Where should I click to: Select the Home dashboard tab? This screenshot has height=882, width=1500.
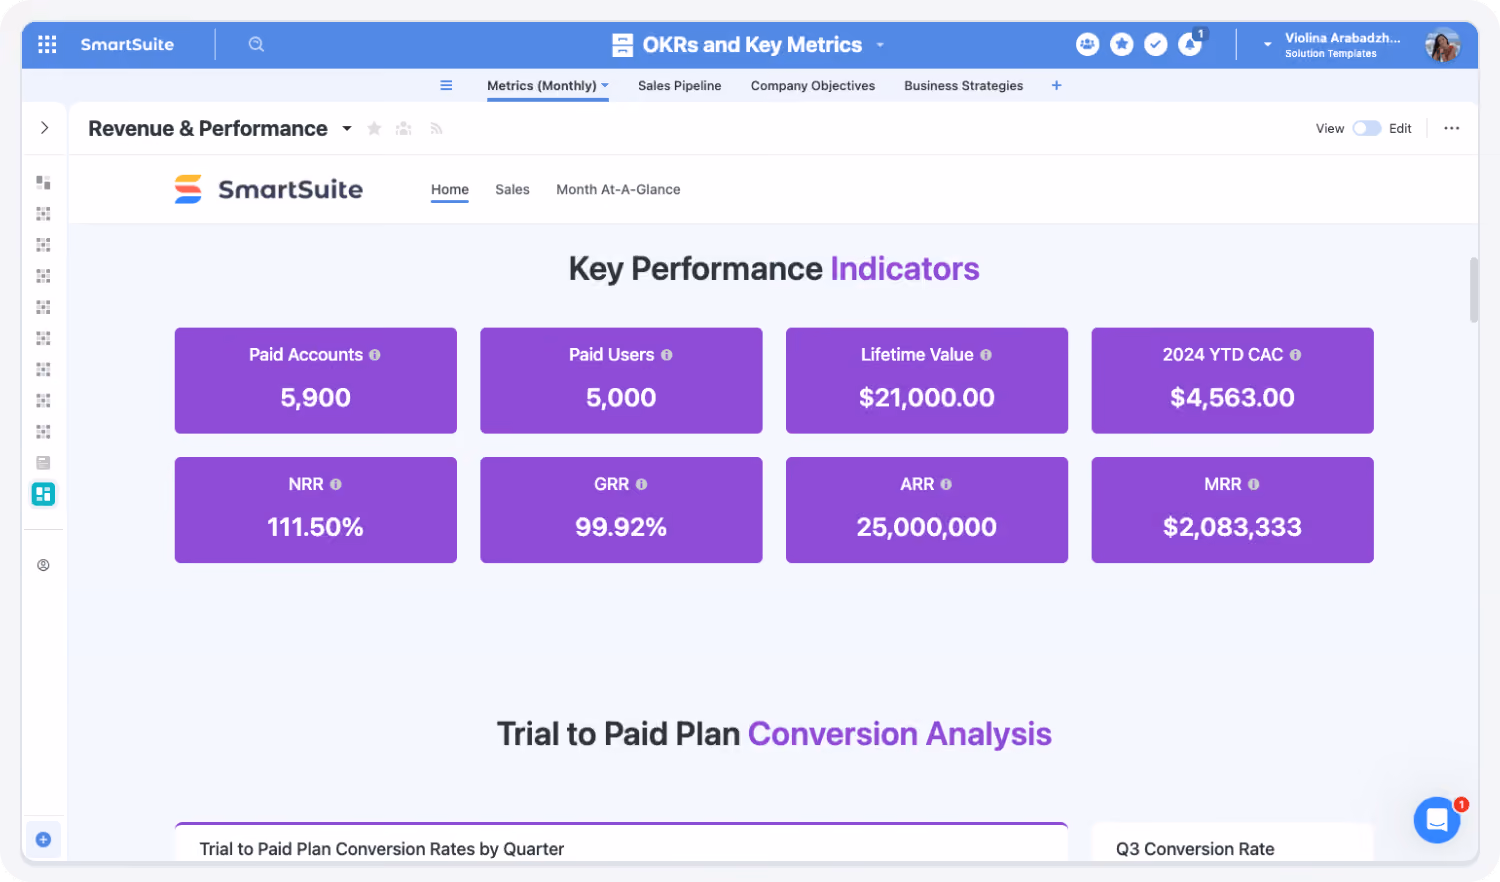coord(450,189)
